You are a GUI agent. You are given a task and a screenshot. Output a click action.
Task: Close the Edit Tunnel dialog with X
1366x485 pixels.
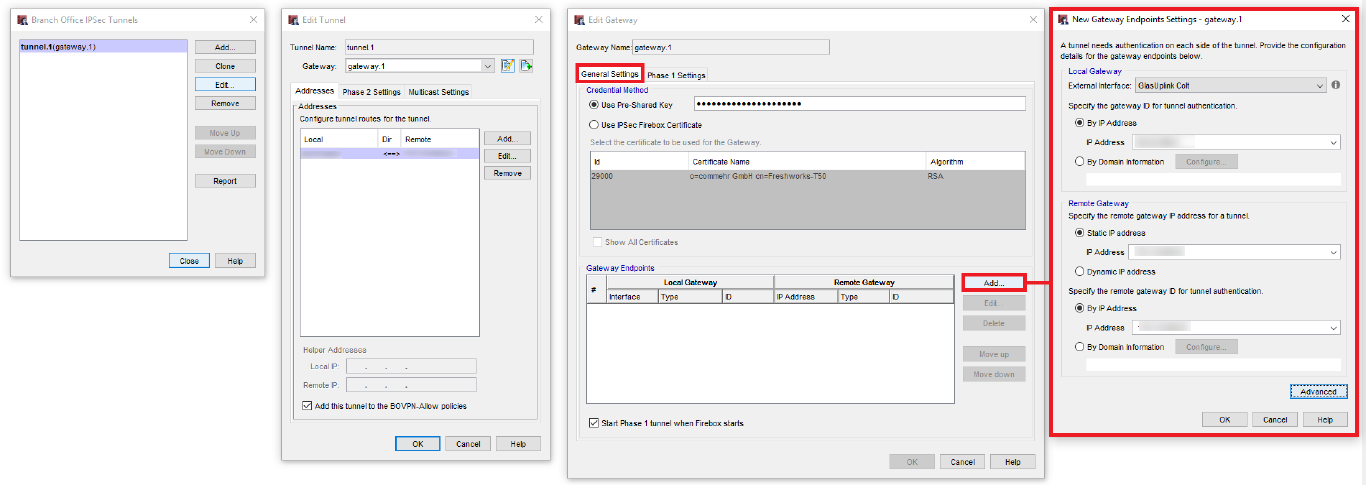click(538, 19)
